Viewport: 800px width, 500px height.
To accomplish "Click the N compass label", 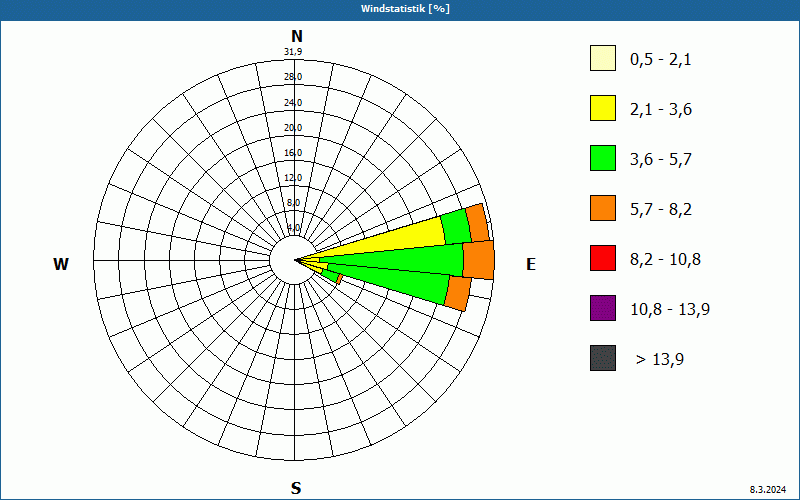I will [296, 36].
